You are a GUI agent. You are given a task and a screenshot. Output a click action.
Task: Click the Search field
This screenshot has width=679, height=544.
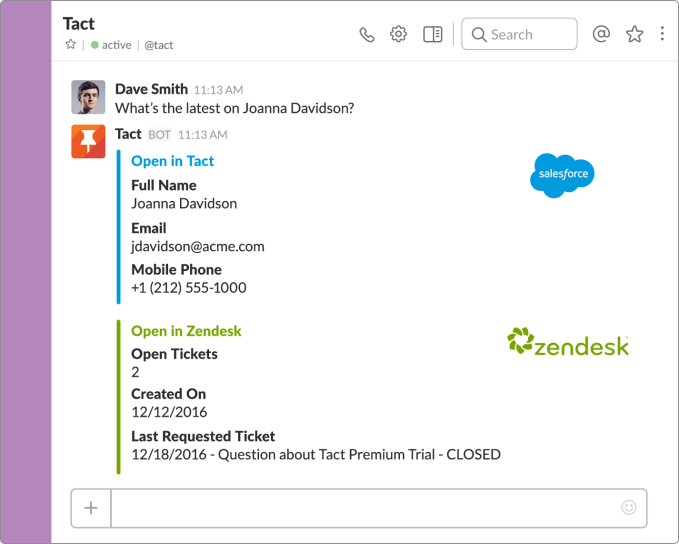[519, 34]
